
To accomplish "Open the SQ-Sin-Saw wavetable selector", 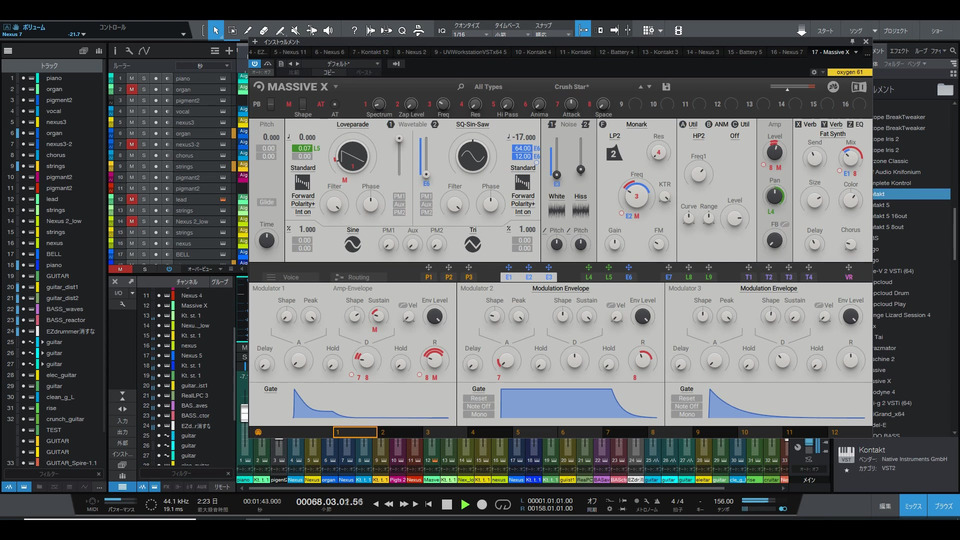I will pyautogui.click(x=472, y=124).
